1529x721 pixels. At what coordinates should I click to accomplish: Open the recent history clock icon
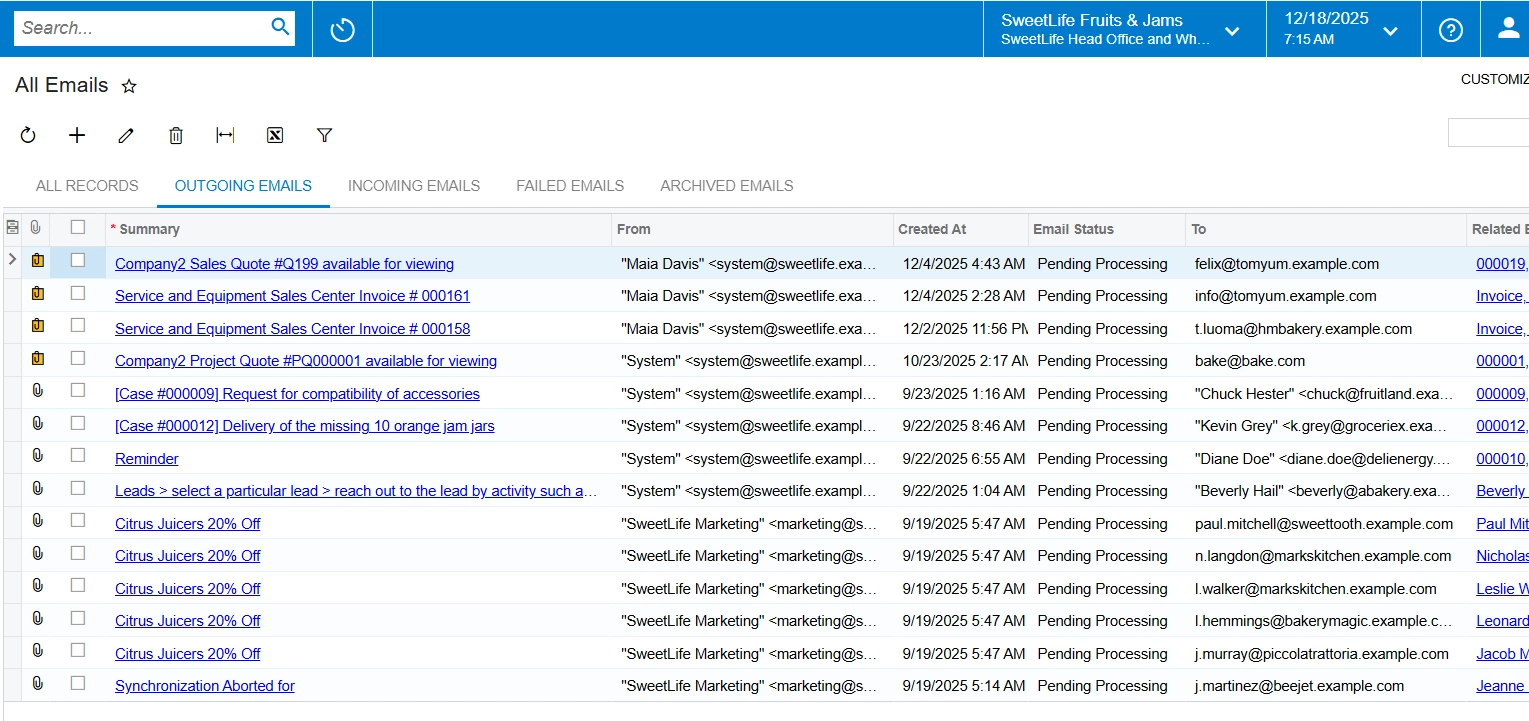pyautogui.click(x=342, y=29)
